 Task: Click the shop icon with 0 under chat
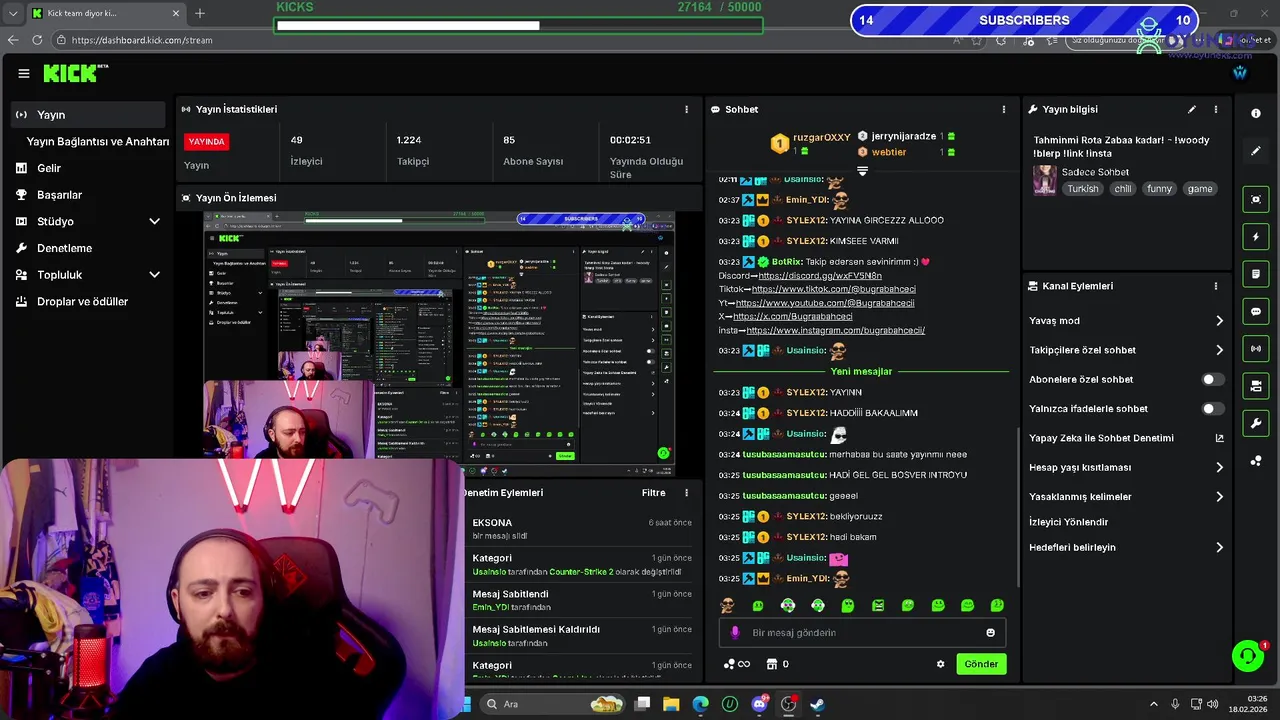777,664
